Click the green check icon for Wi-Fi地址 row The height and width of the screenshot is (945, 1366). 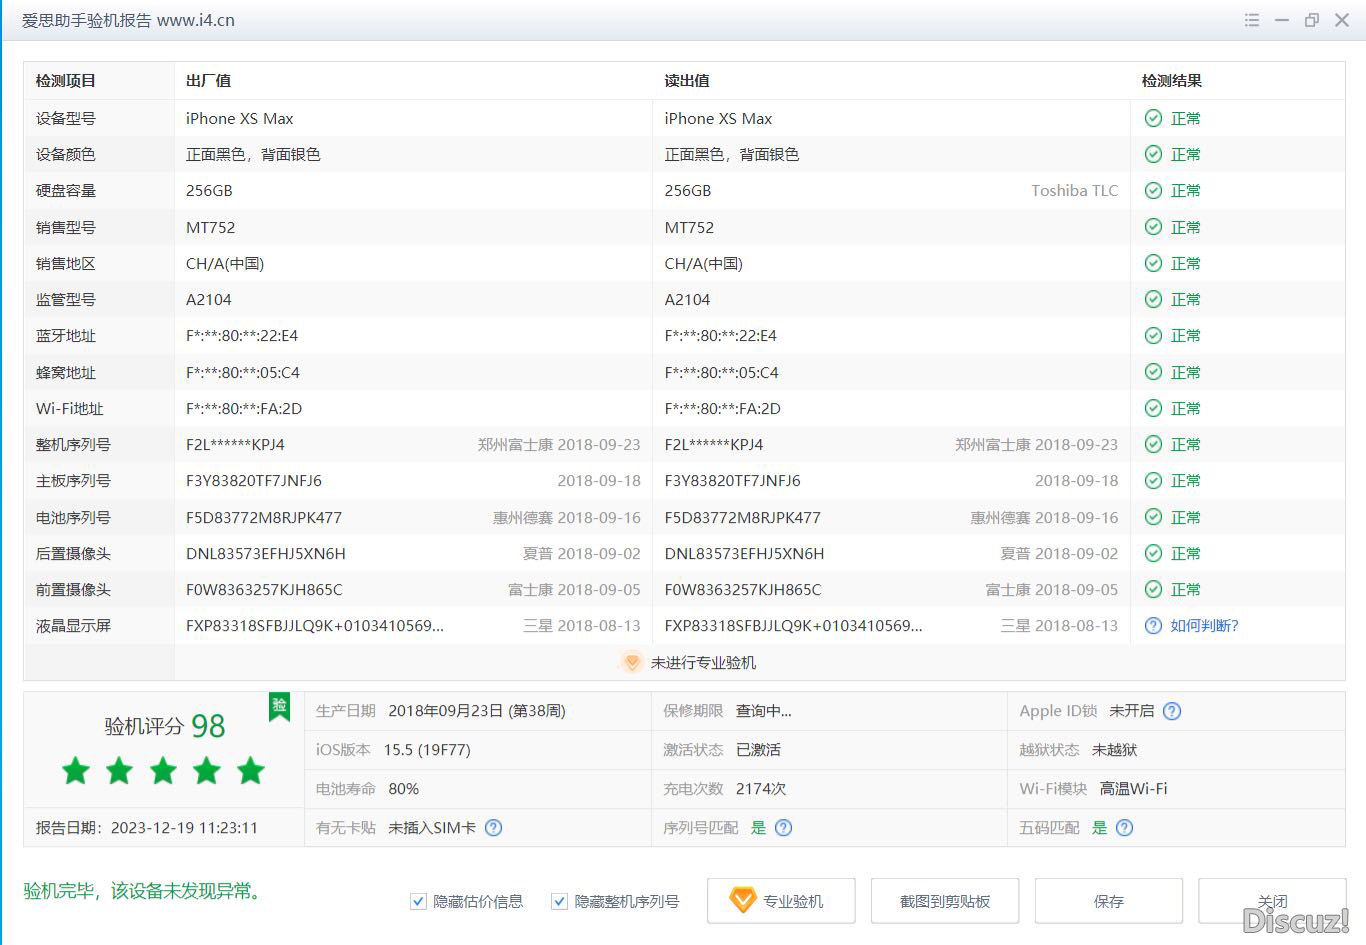(x=1153, y=408)
